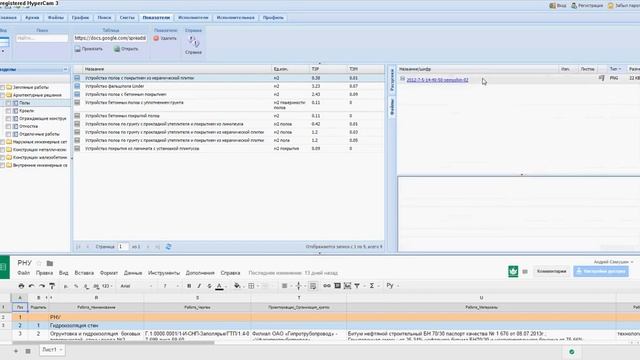
Task: Toggle the Отделочные работы checkbox
Action: click(8, 134)
